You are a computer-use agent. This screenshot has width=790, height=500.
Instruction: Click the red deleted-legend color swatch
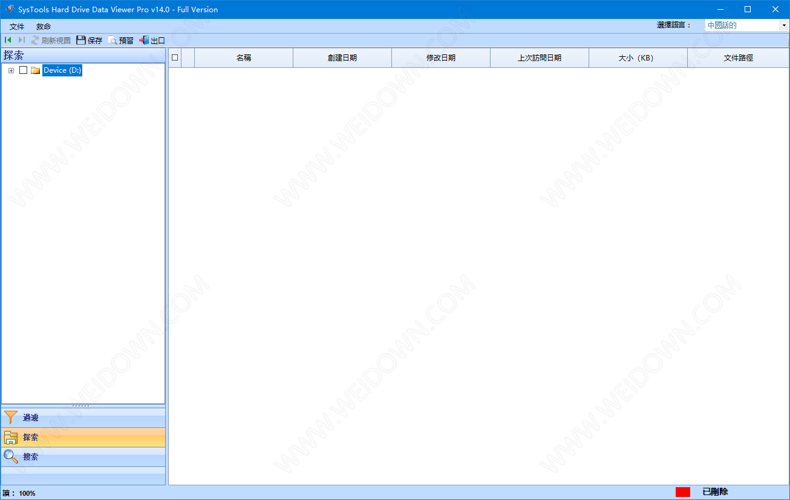683,492
